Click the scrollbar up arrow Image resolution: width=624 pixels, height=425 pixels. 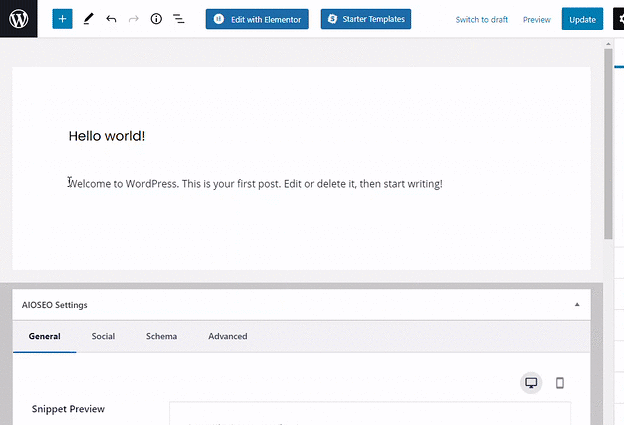coord(608,44)
